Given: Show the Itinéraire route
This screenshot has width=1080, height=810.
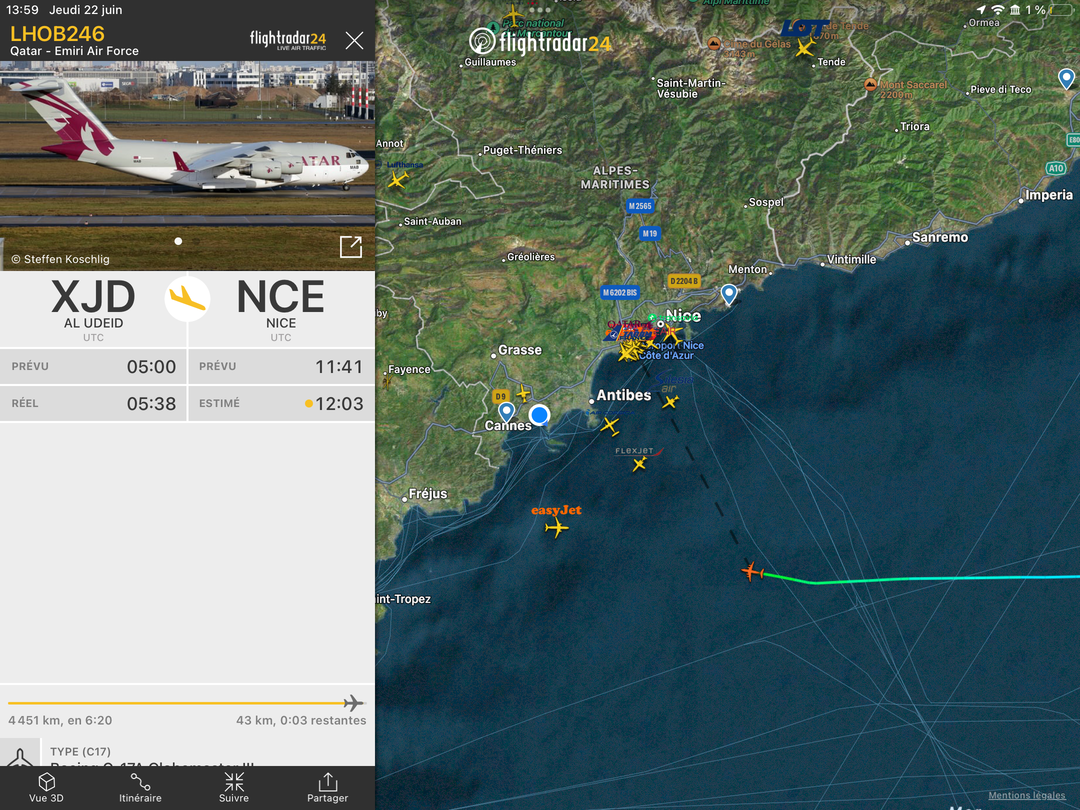Looking at the screenshot, I should click(x=140, y=787).
